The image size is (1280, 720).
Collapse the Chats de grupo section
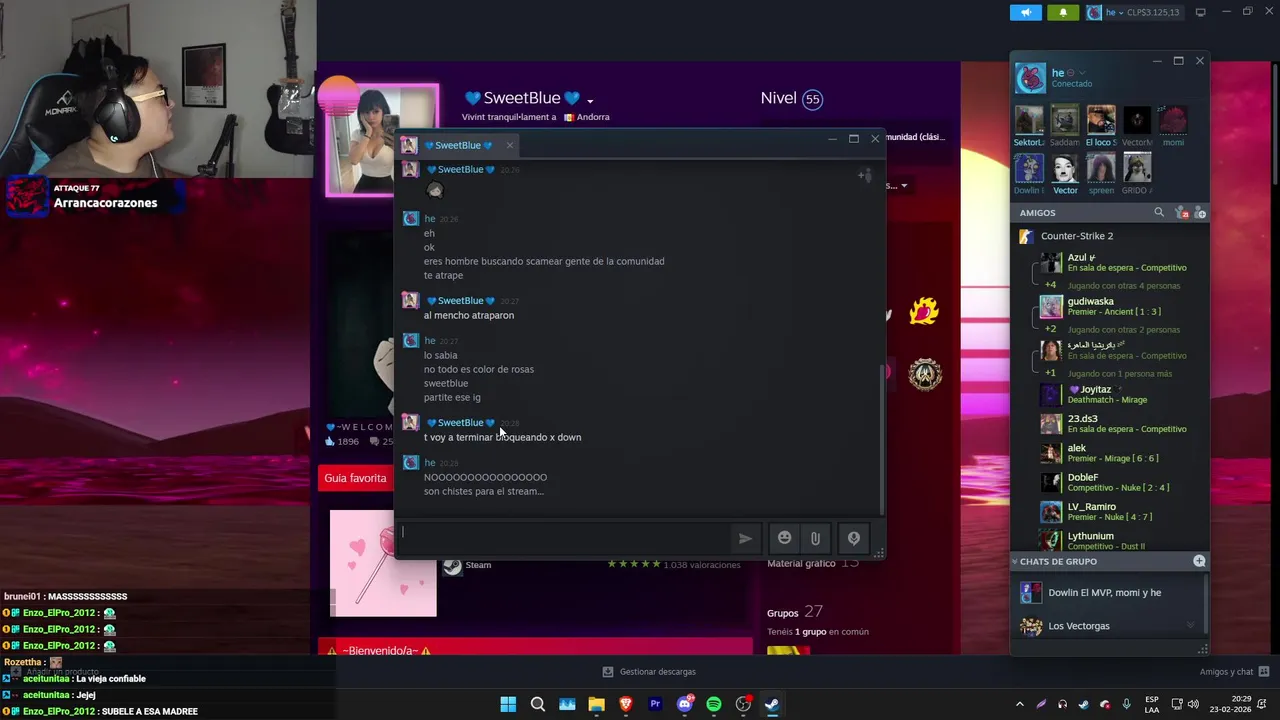[x=1013, y=562]
